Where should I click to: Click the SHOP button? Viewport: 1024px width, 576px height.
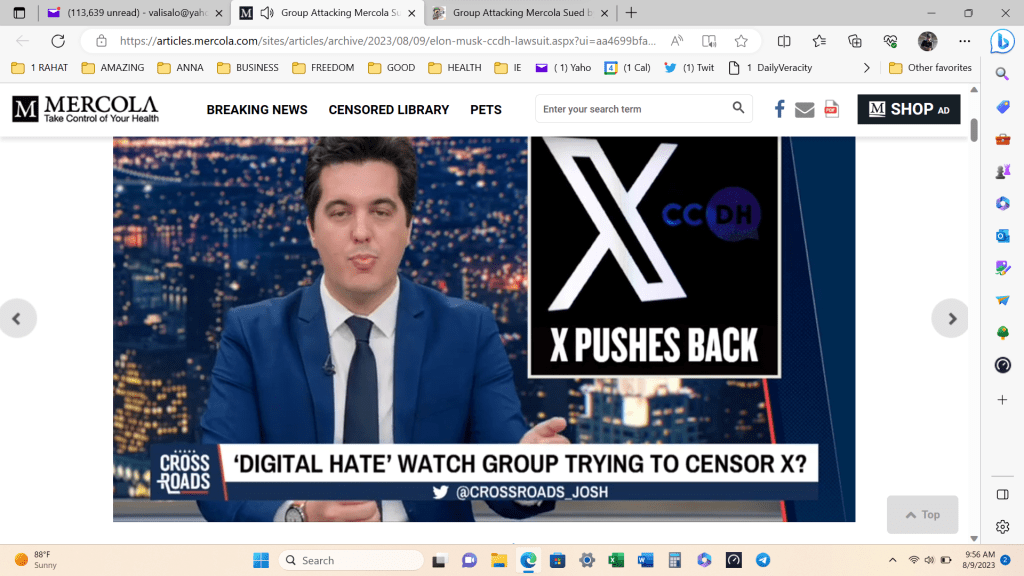click(x=908, y=109)
